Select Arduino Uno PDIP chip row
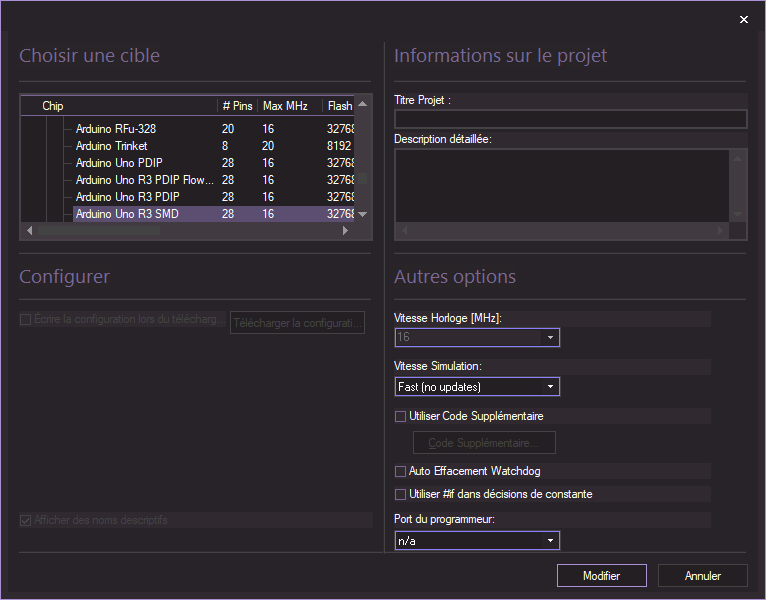Viewport: 766px width, 600px height. pyautogui.click(x=213, y=163)
